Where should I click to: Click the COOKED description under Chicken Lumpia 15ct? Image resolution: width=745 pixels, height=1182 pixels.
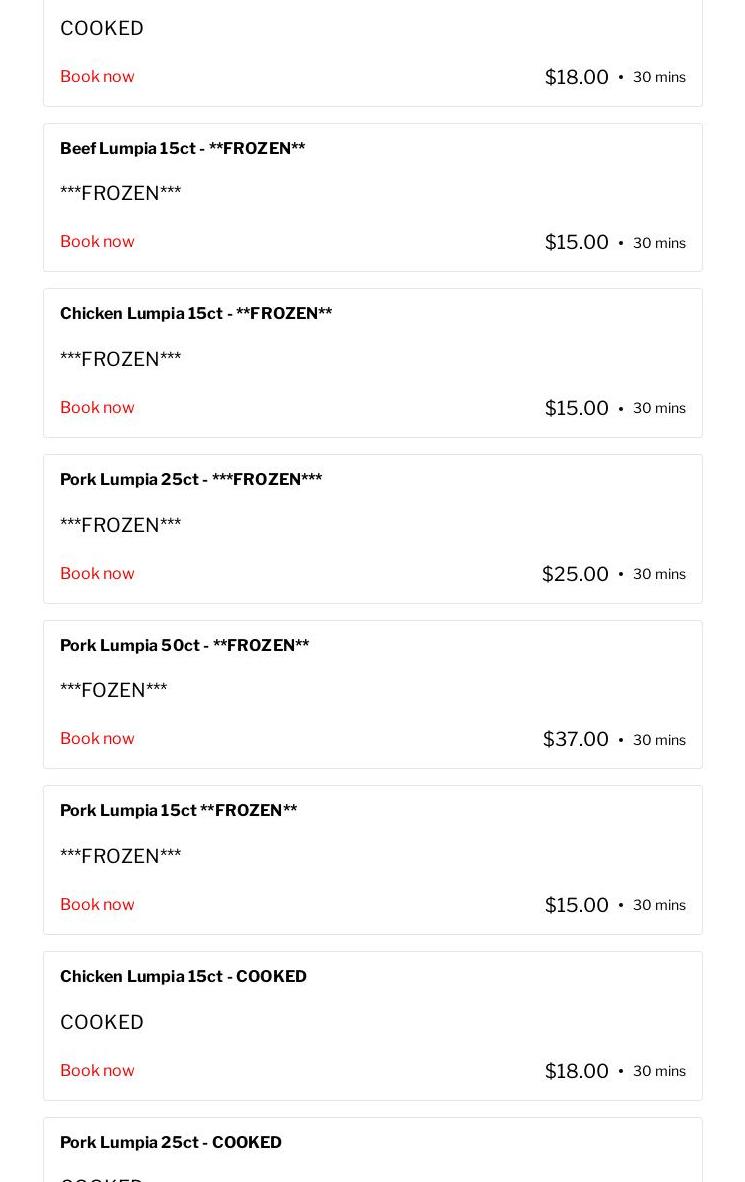pos(102,1022)
